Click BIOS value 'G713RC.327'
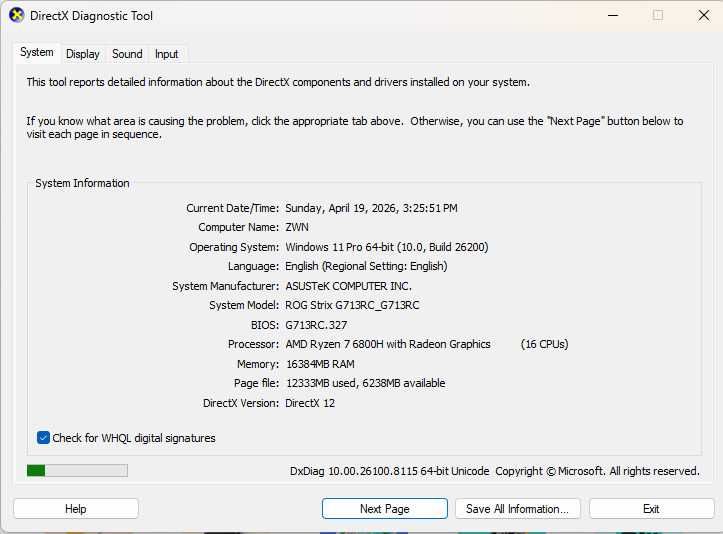Screen dimensions: 723x534 [x=316, y=325]
